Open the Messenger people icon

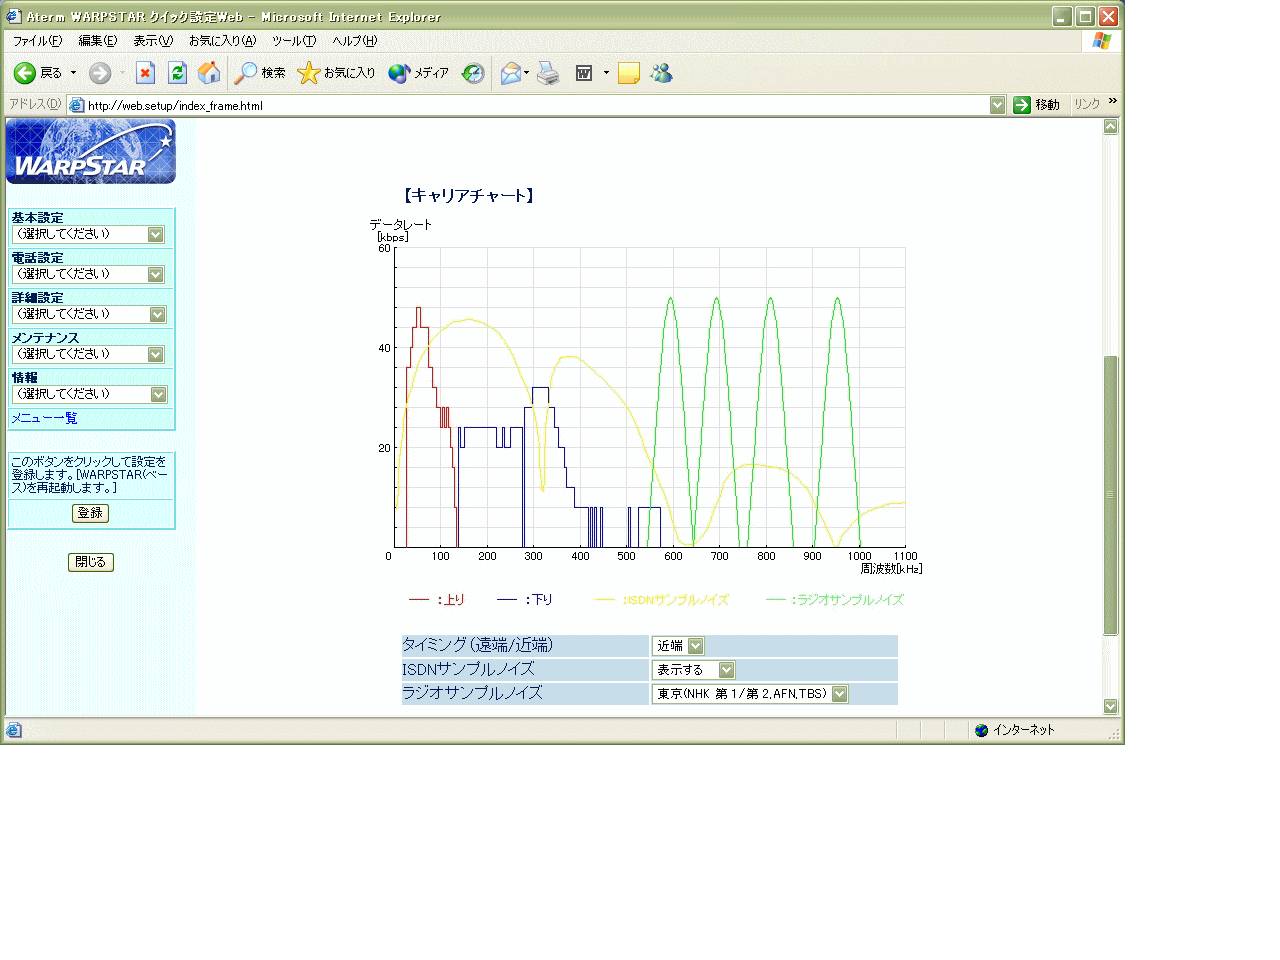pyautogui.click(x=661, y=73)
